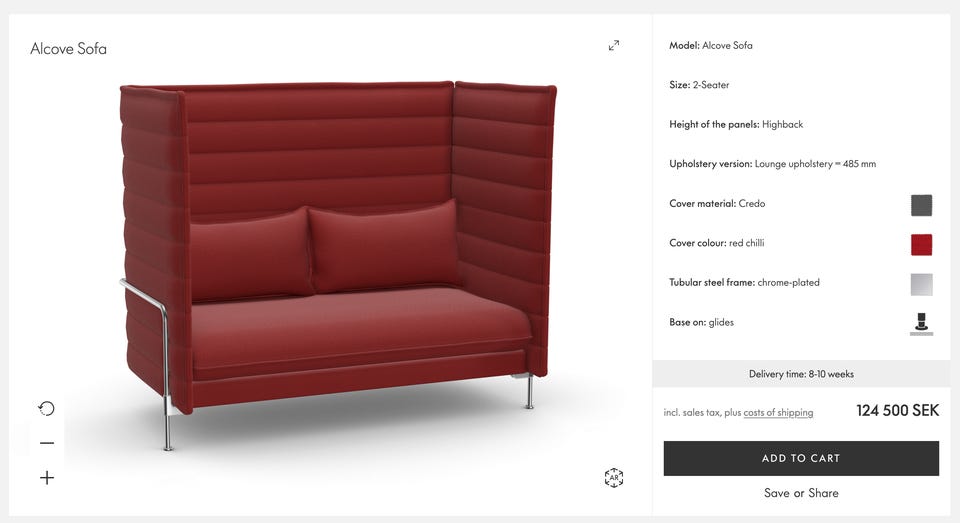Viewport: 960px width, 523px height.
Task: Choose the chrome-plated frame swatch
Action: tap(921, 284)
